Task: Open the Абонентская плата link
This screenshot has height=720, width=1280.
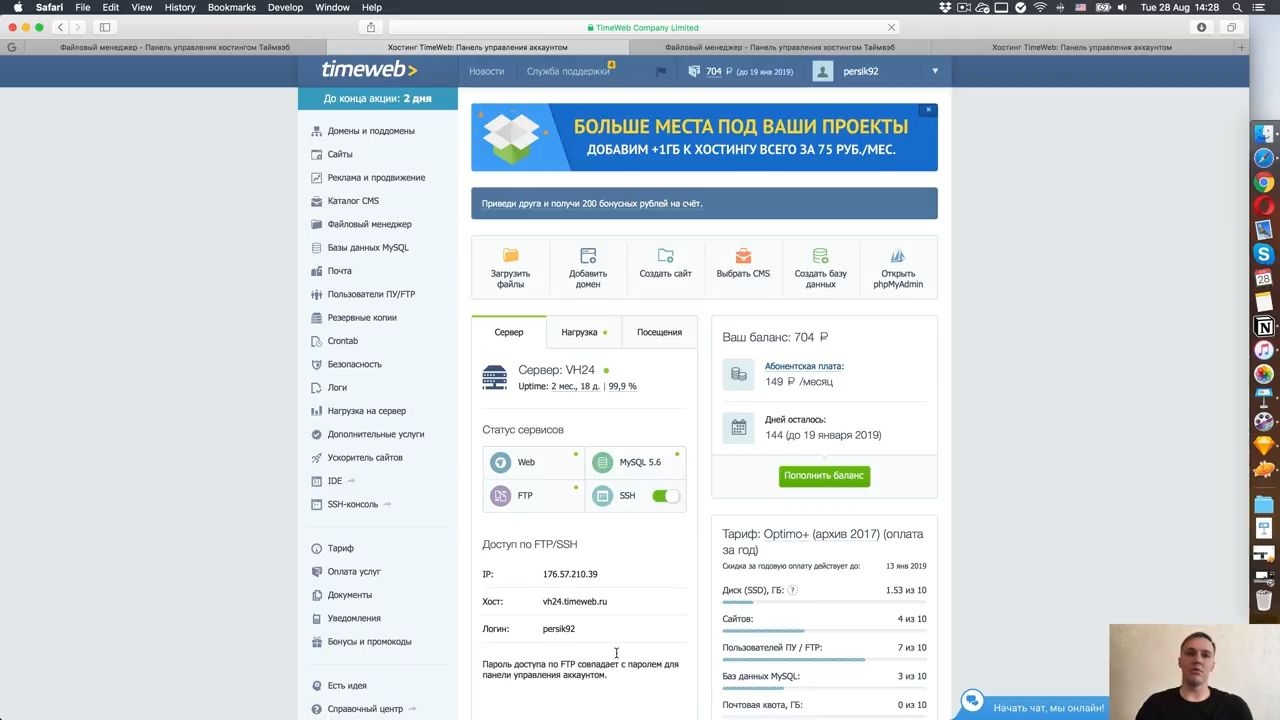Action: 804,366
